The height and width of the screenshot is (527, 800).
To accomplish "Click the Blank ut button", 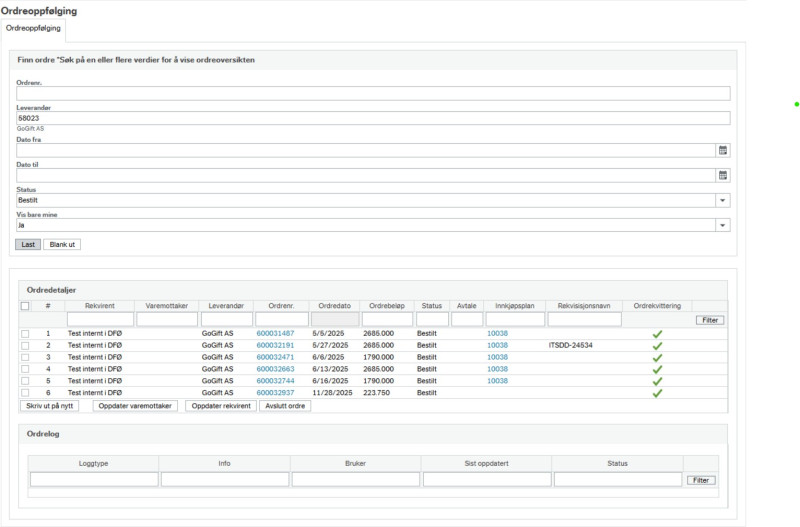I will point(62,244).
